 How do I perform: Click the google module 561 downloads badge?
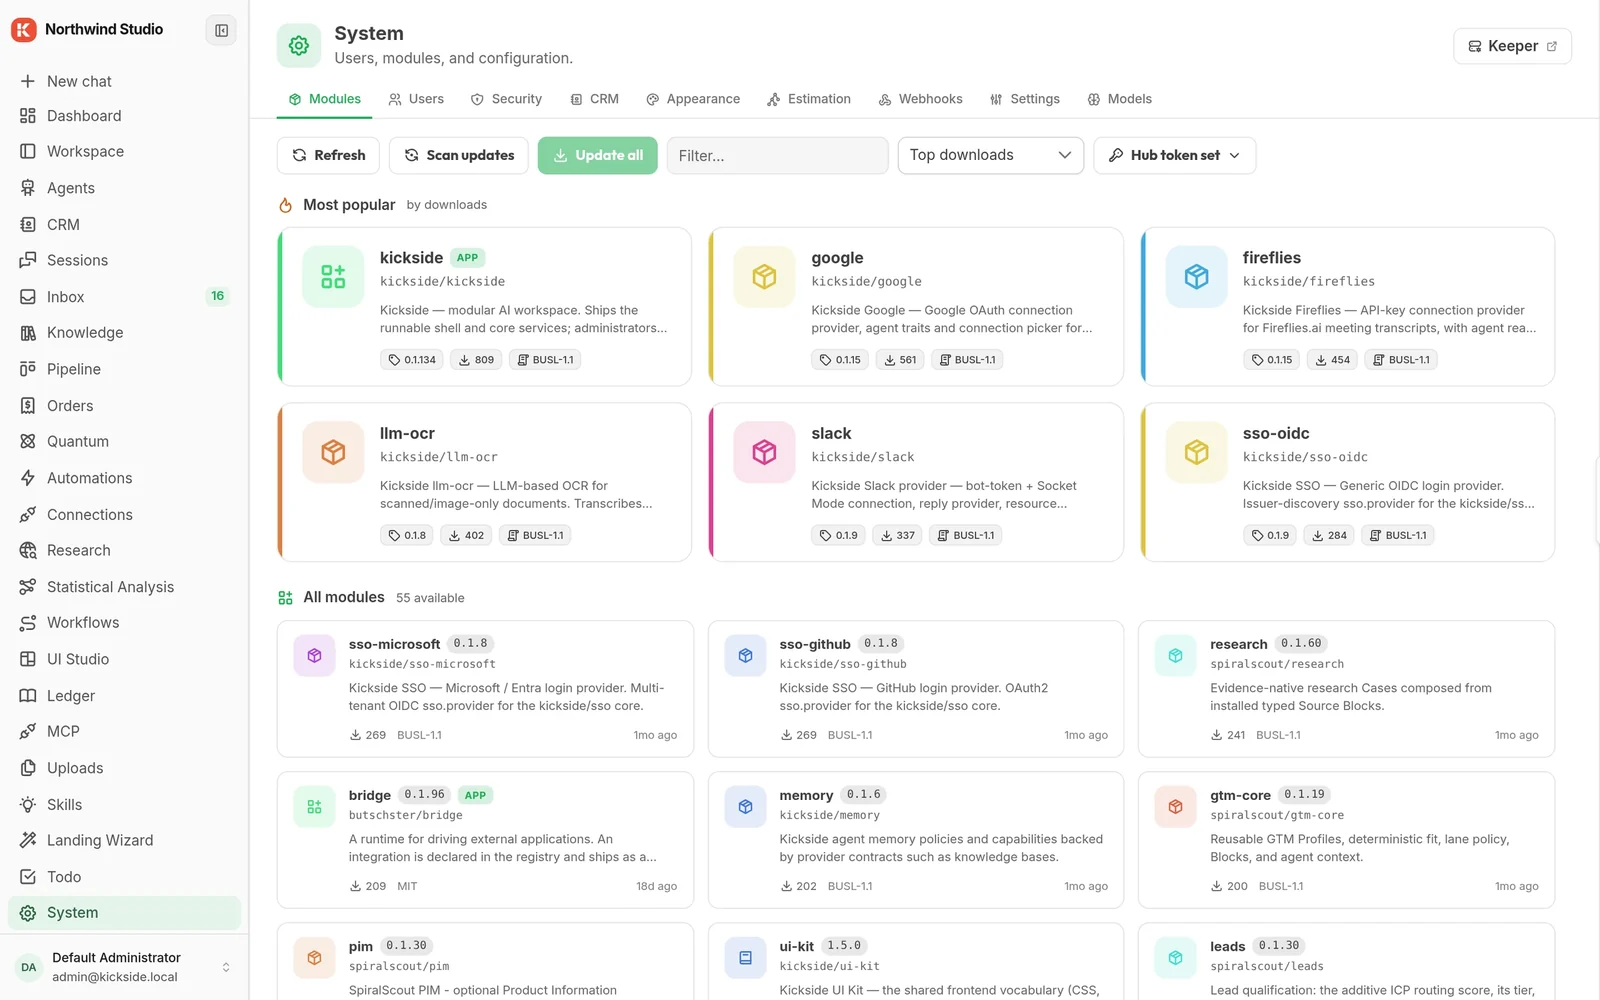(900, 360)
